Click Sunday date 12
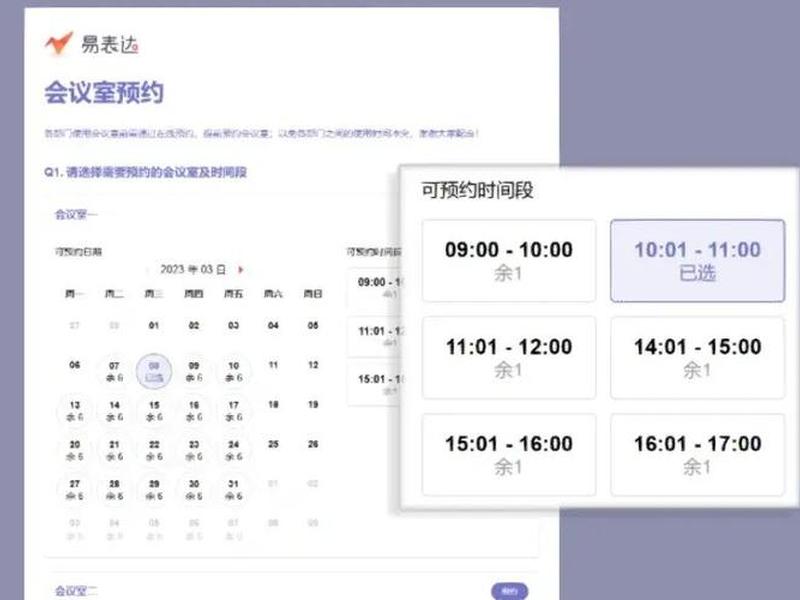This screenshot has width=800, height=600. (x=313, y=365)
